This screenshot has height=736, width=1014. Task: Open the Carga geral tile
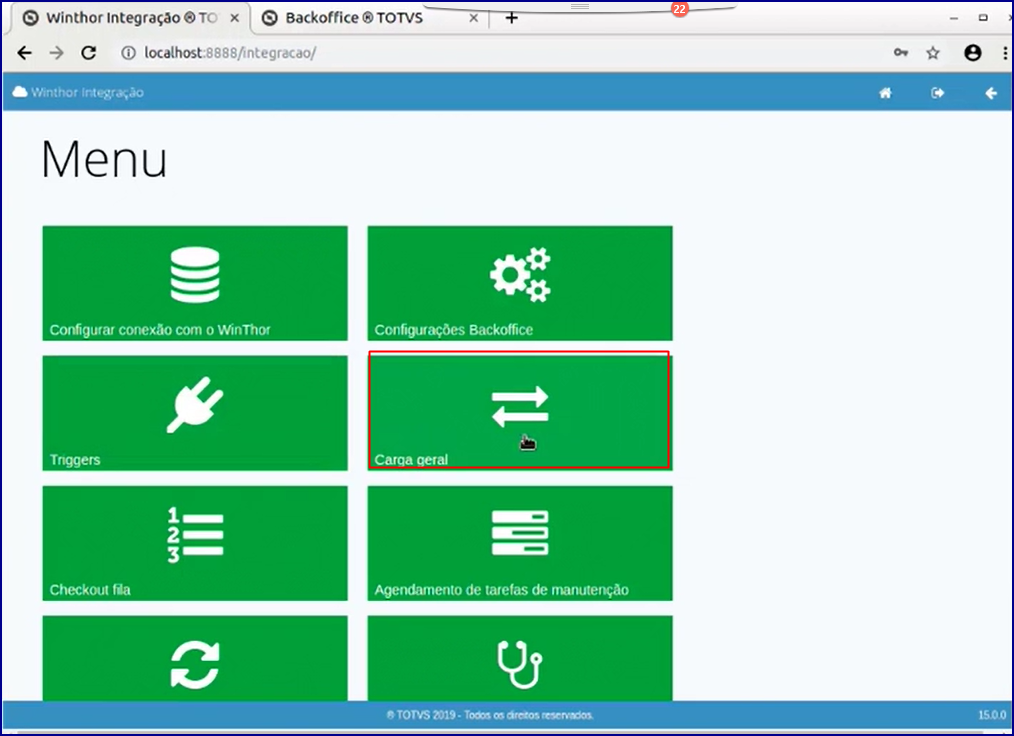click(520, 413)
